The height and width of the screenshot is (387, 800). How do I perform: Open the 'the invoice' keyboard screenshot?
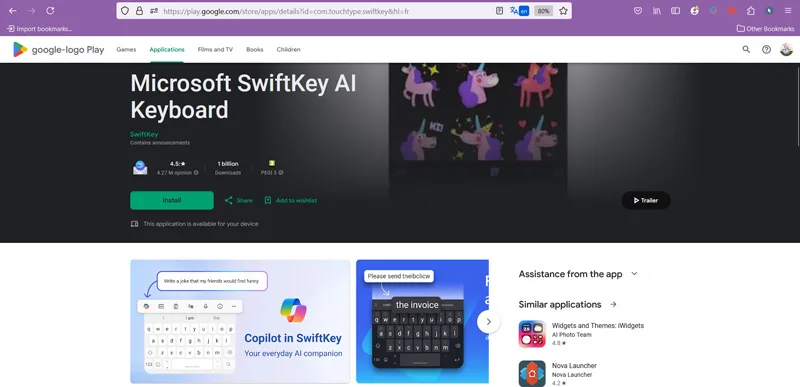point(422,321)
